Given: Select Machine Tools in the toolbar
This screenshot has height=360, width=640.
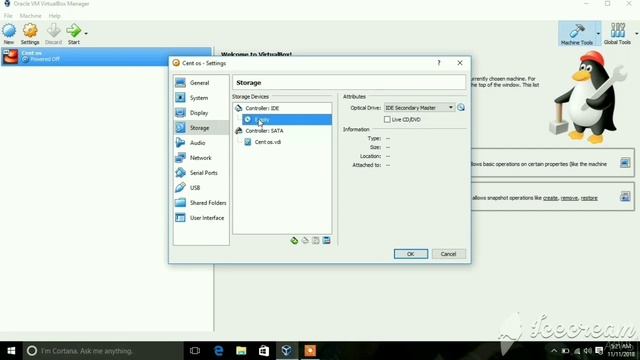Looking at the screenshot, I should point(577,33).
